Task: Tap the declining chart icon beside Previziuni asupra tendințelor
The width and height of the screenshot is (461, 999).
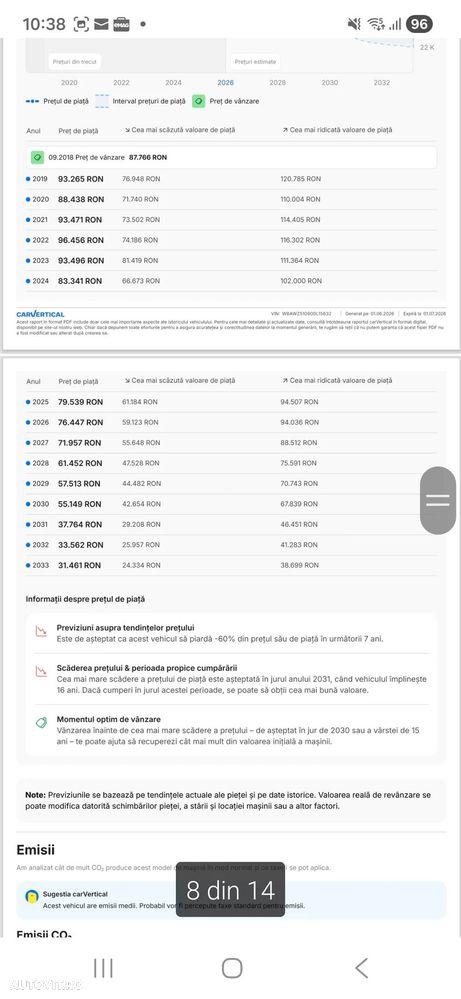Action: [41, 631]
